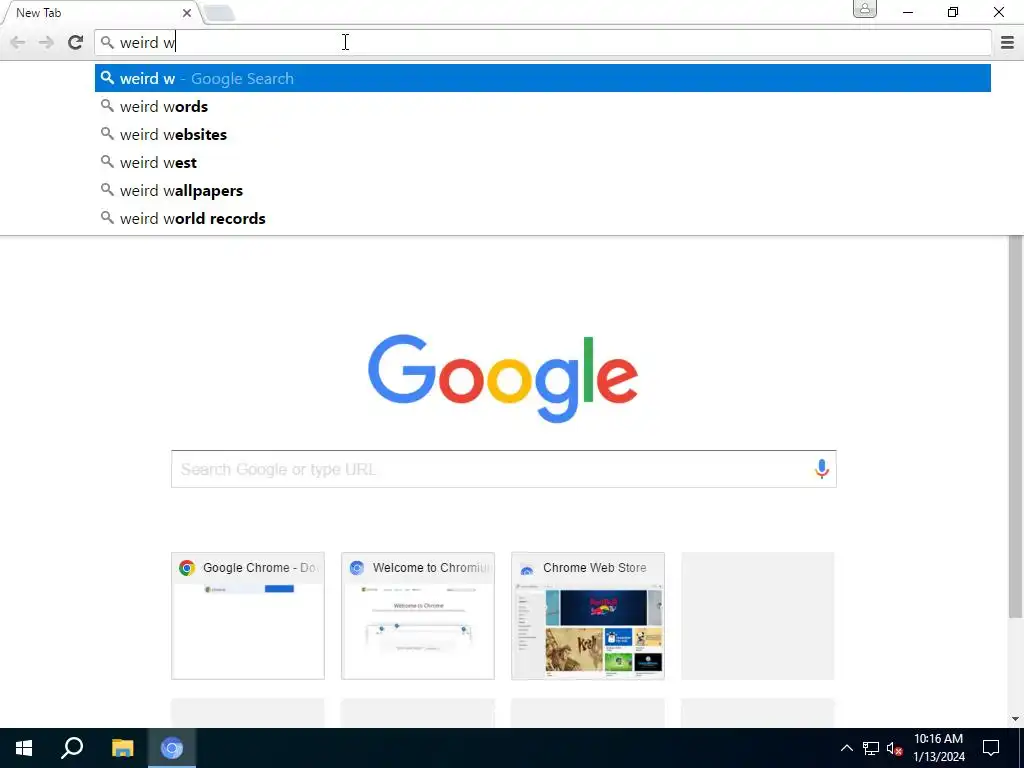This screenshot has height=768, width=1024.
Task: Show hidden system tray icons
Action: [846, 748]
